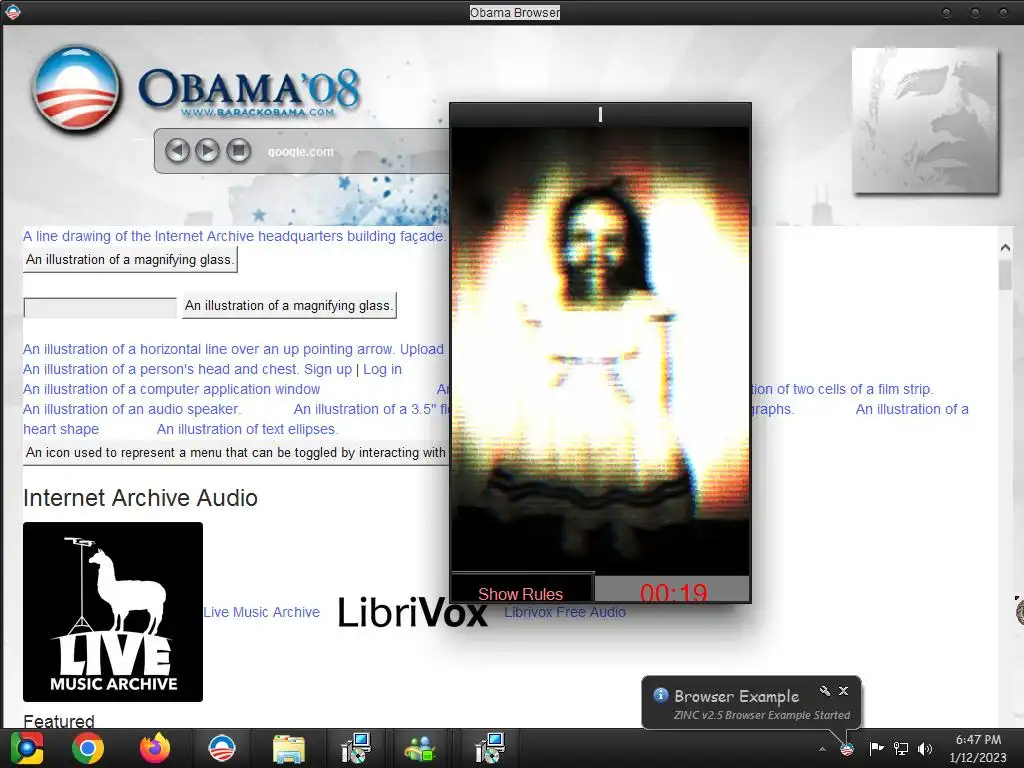Click the Obama '08 logo emblem
Viewport: 1024px width, 768px height.
pyautogui.click(x=76, y=89)
